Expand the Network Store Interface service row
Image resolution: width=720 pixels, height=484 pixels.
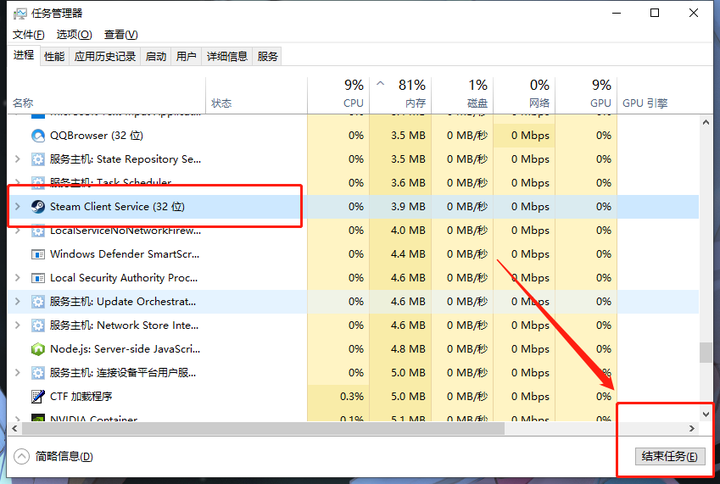(x=17, y=326)
